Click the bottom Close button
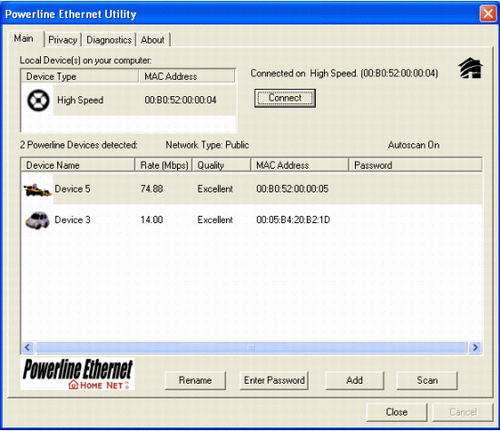The image size is (500, 431). tap(397, 412)
